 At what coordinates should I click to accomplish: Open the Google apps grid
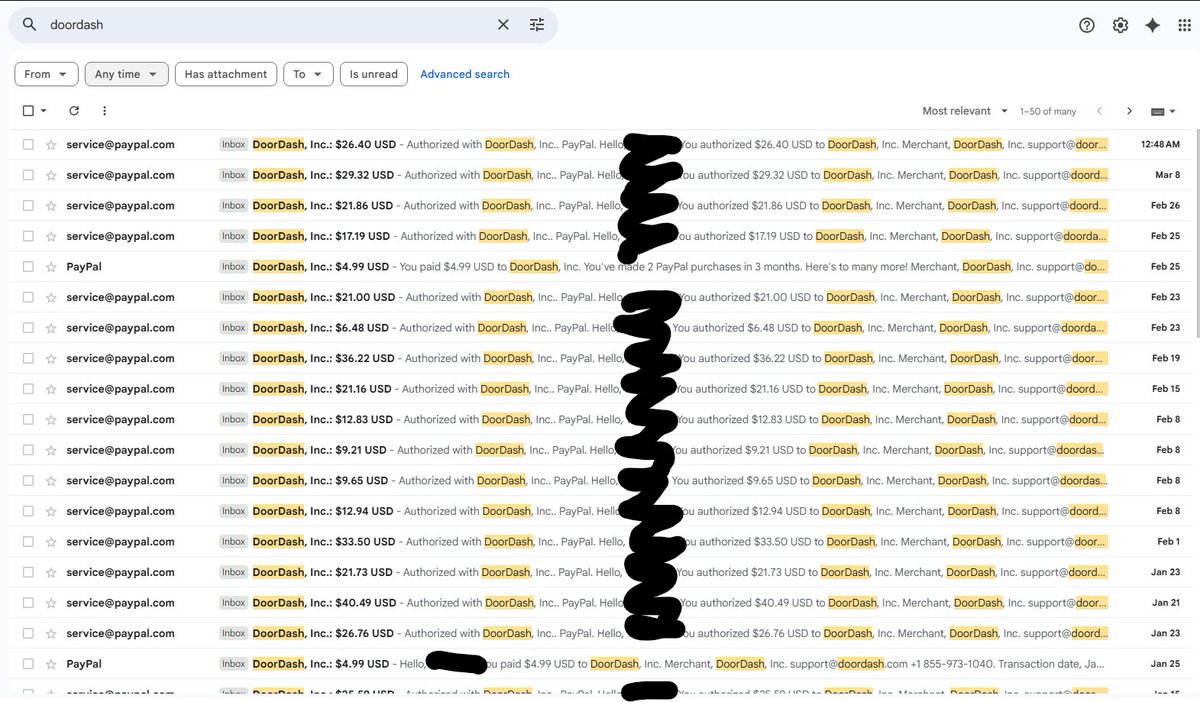click(1185, 25)
